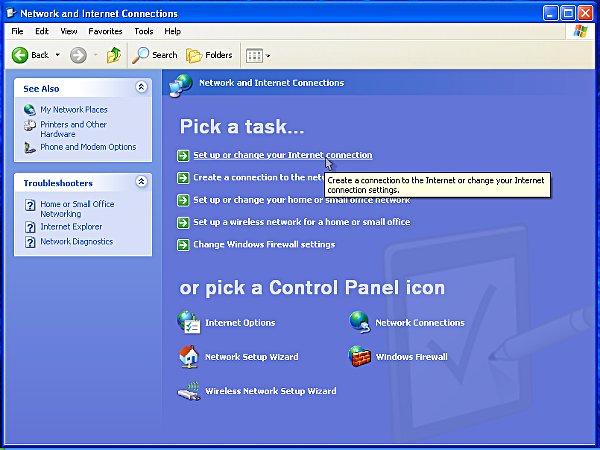Click Set up or change your Internet connection

pos(282,155)
